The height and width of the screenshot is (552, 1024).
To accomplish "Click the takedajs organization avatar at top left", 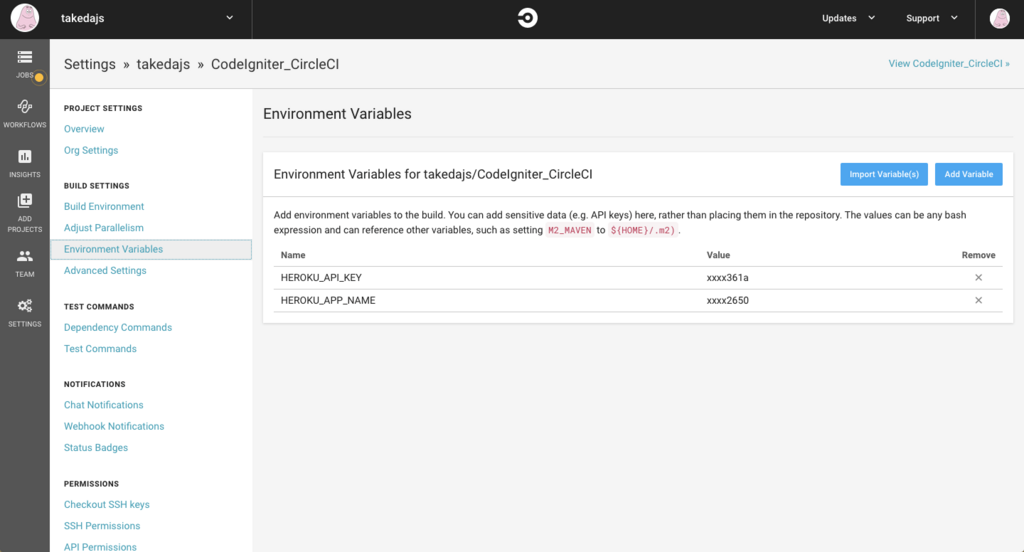I will [x=25, y=18].
